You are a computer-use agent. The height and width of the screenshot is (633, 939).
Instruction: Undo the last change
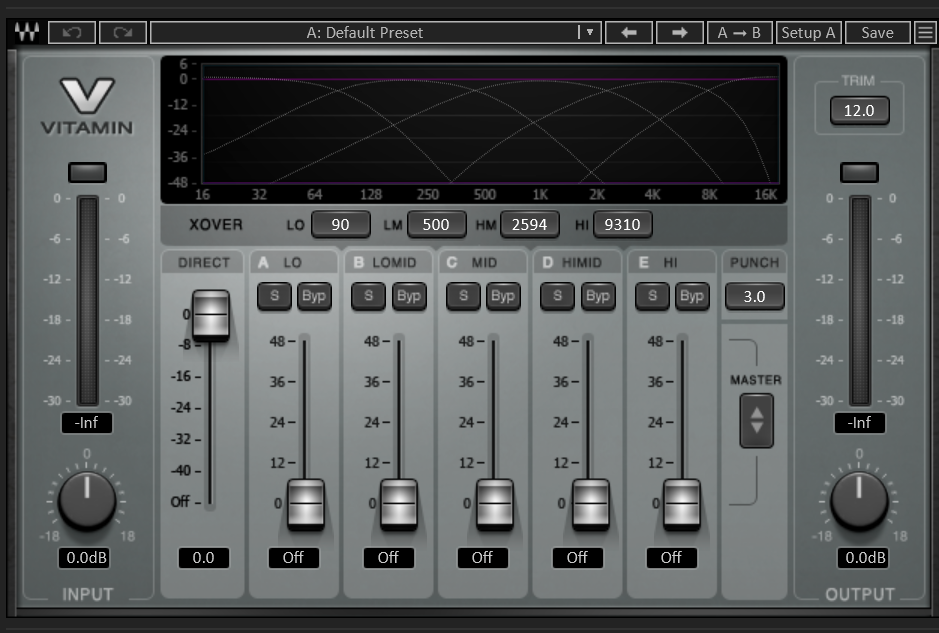[72, 32]
